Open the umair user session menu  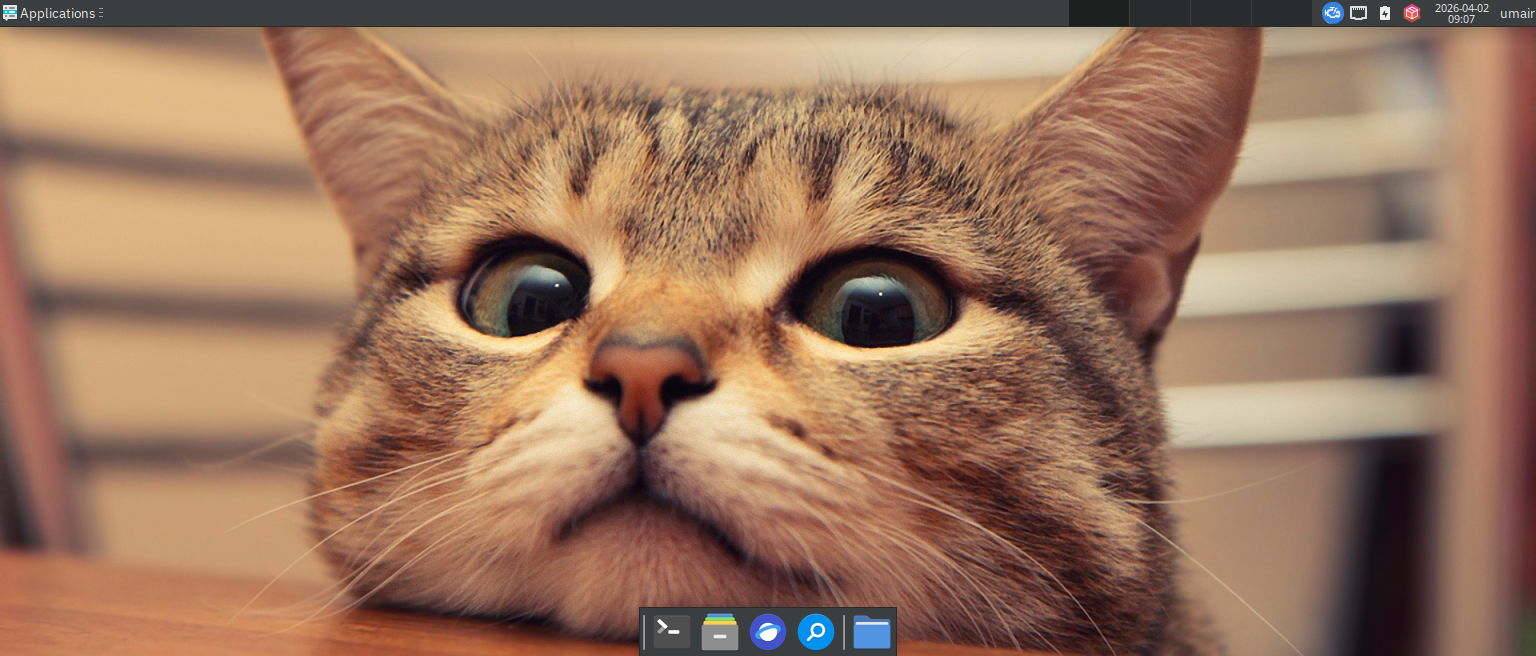pyautogui.click(x=1517, y=13)
